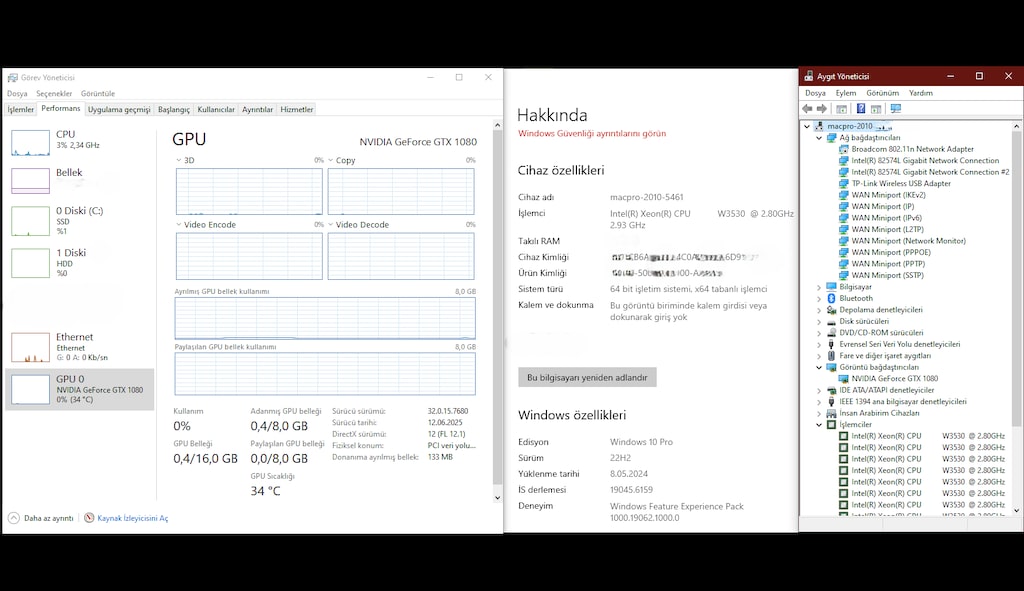Open the Video Encode graph dropdown

tap(178, 225)
